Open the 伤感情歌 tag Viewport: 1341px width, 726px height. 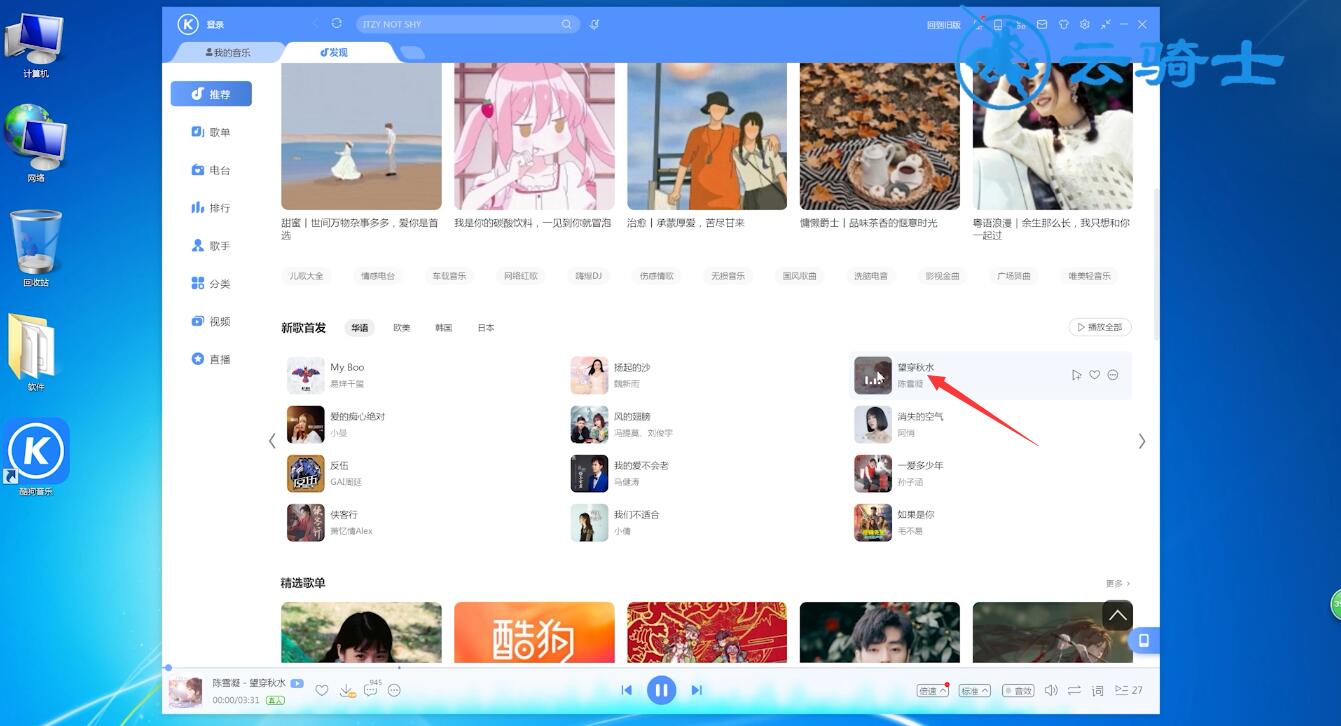(657, 276)
